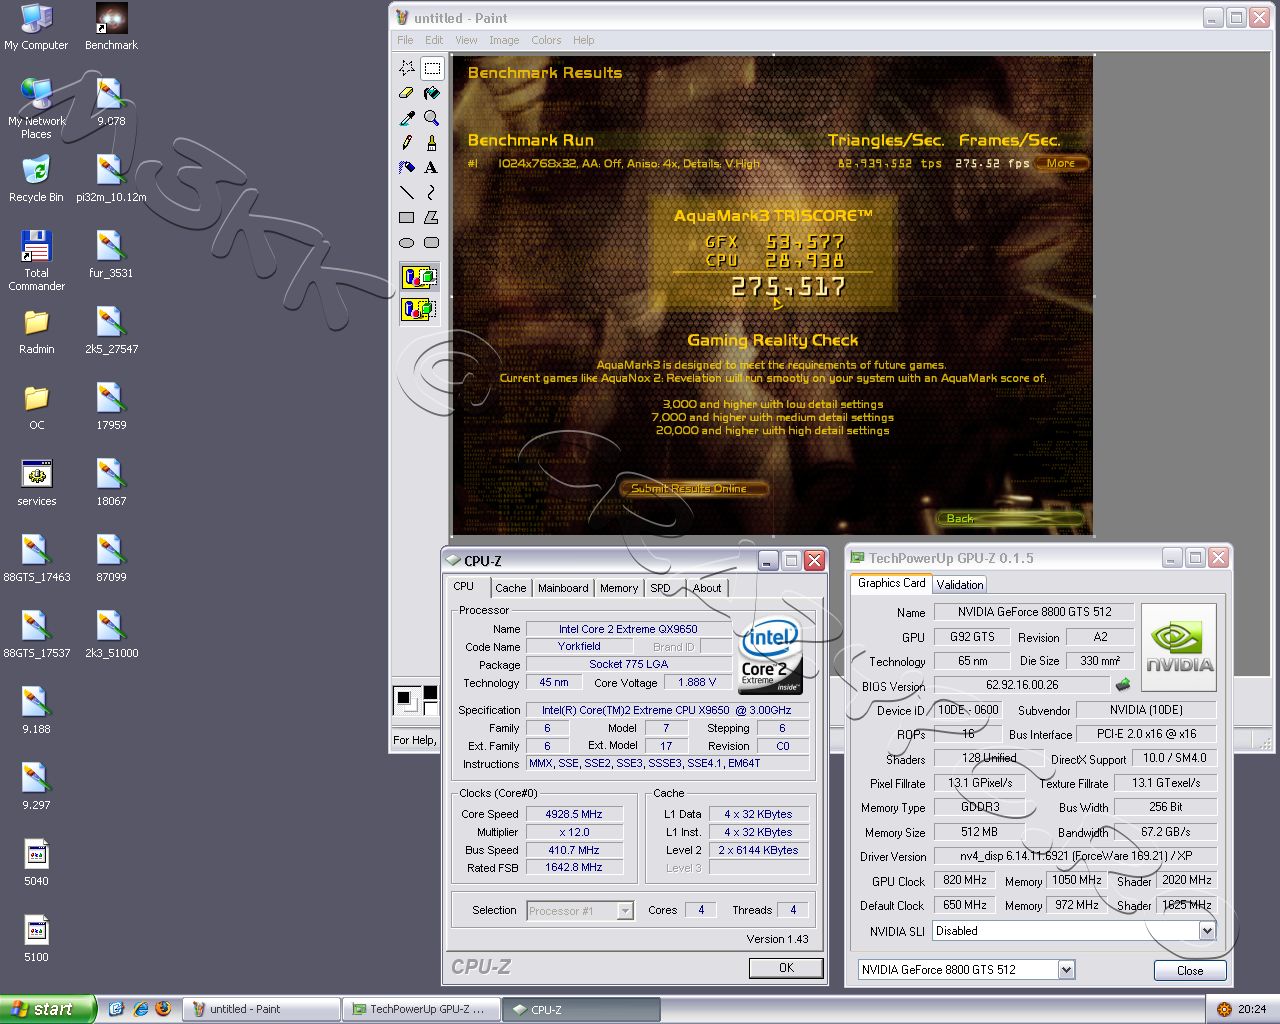Viewport: 1280px width, 1024px height.
Task: Select the Polygon tool in Paint
Action: (432, 217)
